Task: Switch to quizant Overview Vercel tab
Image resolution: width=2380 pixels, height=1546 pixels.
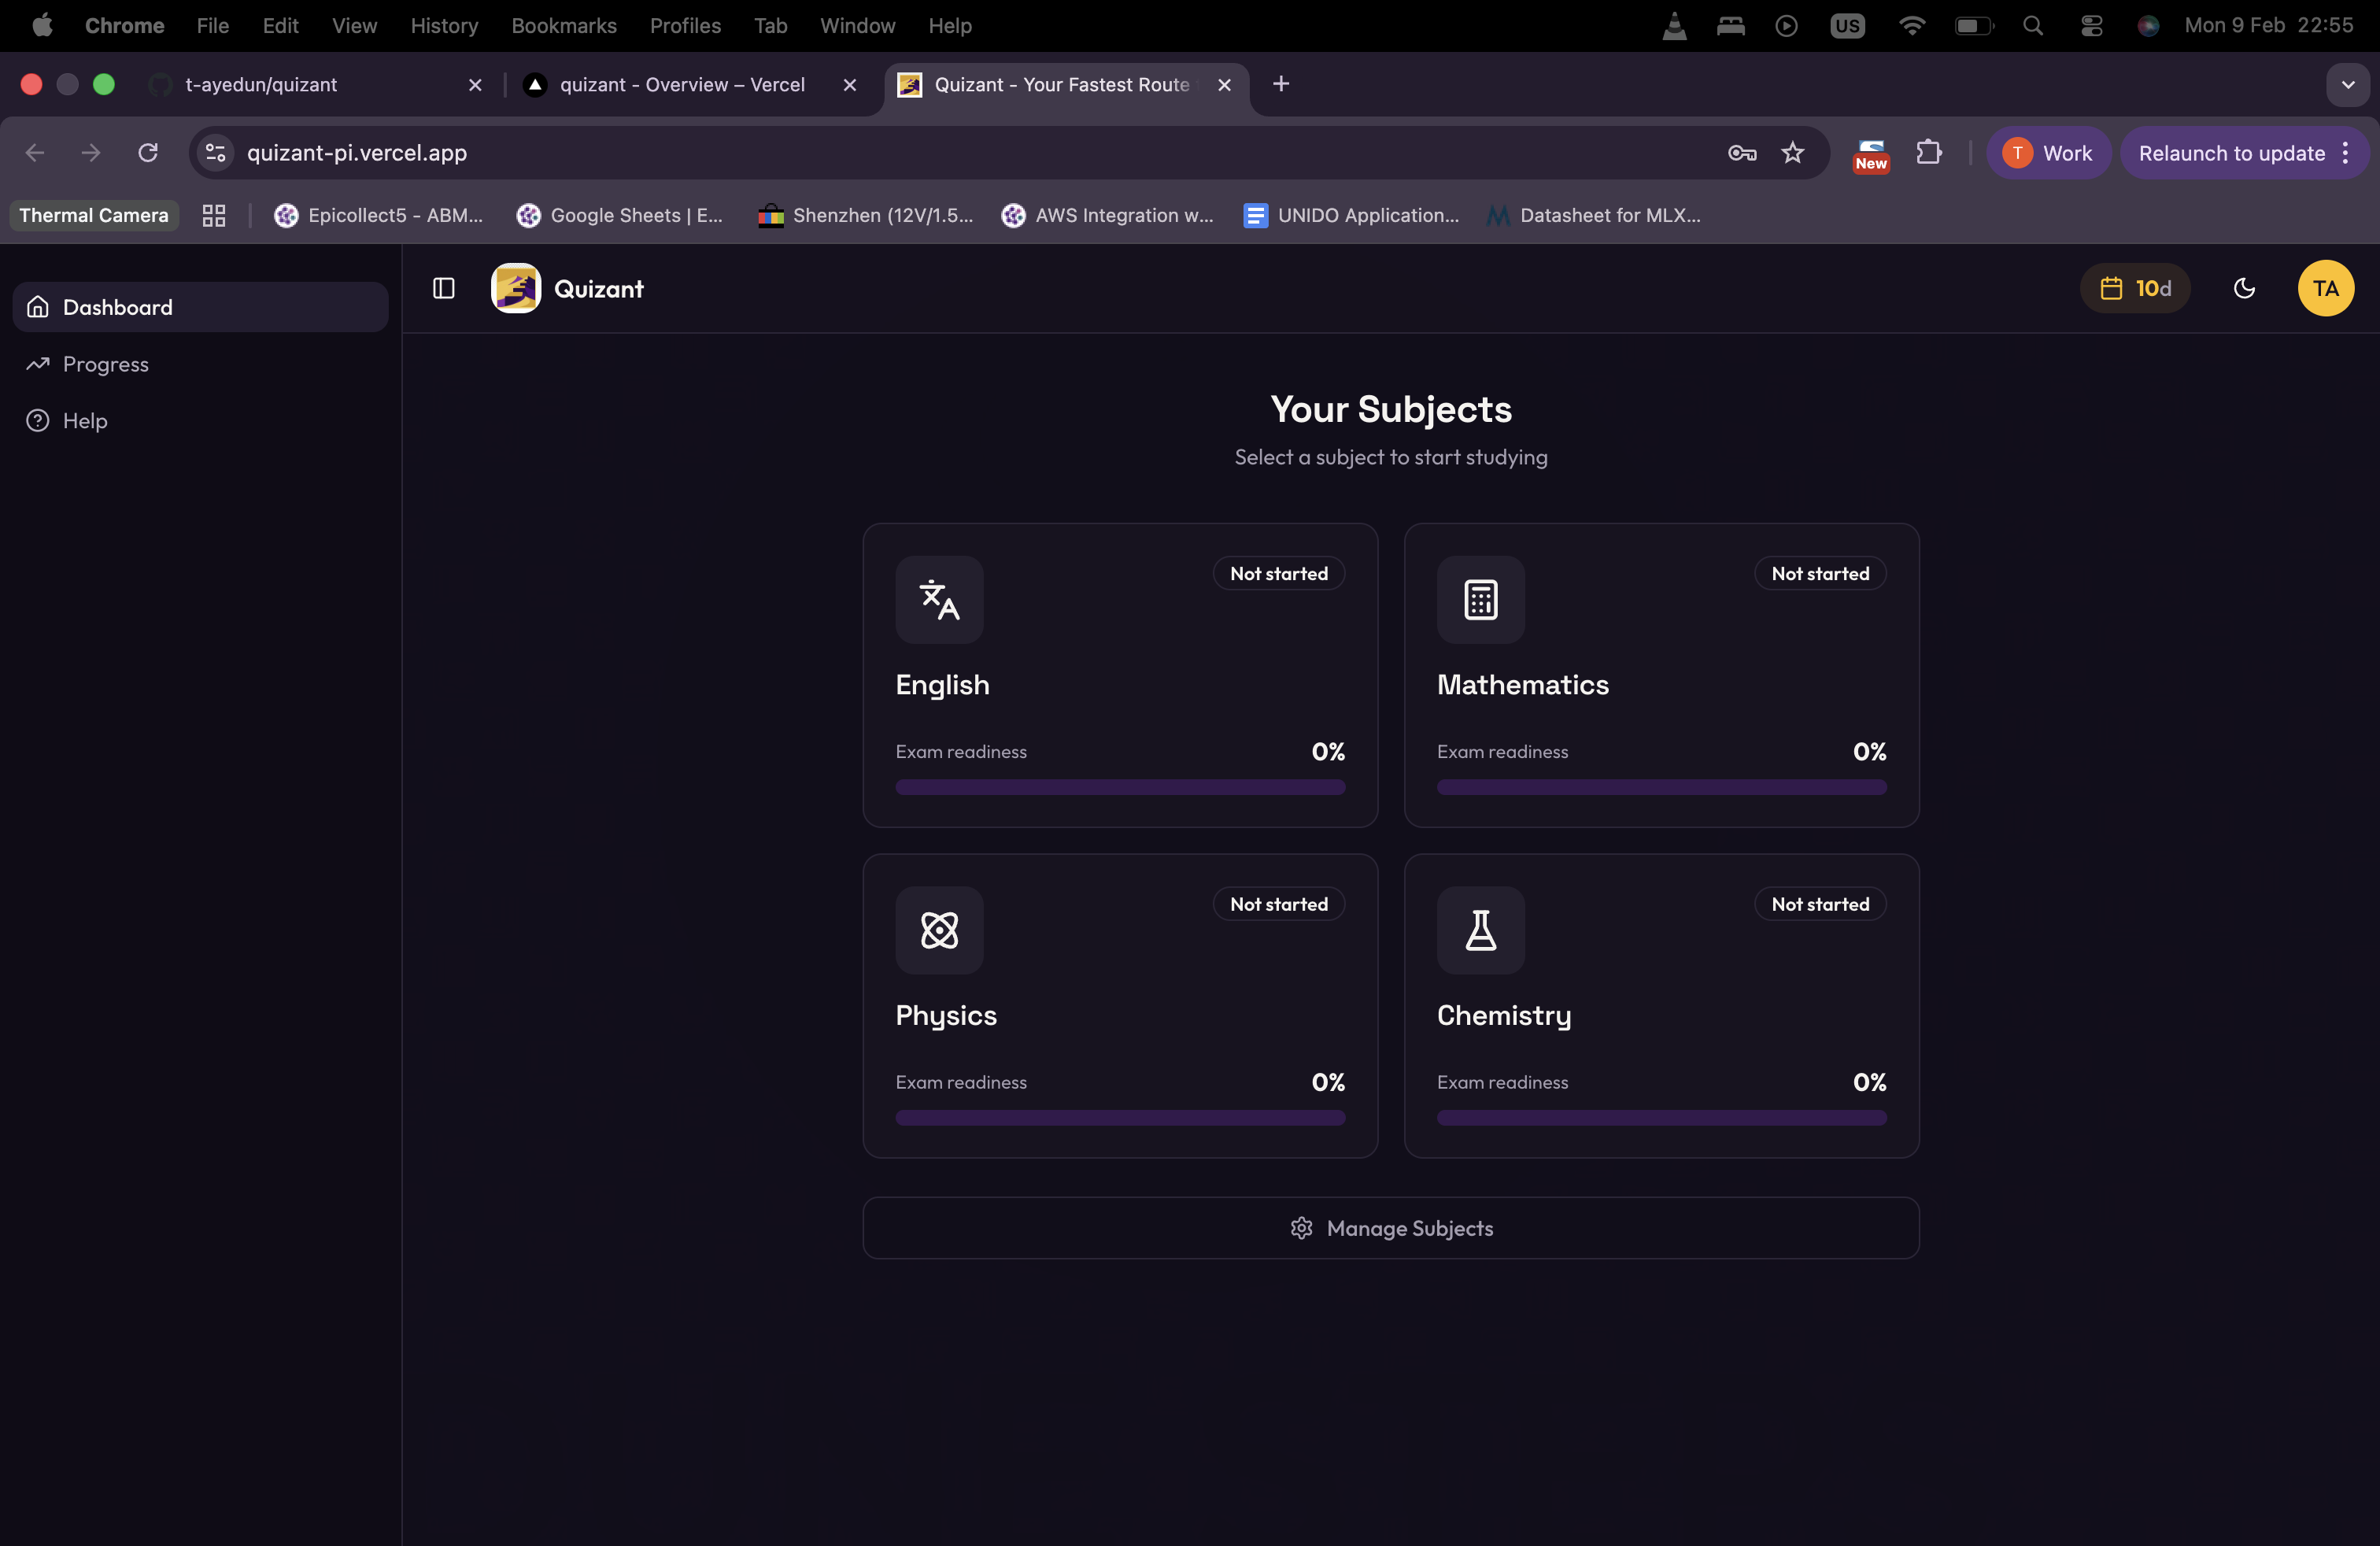Action: coord(682,84)
